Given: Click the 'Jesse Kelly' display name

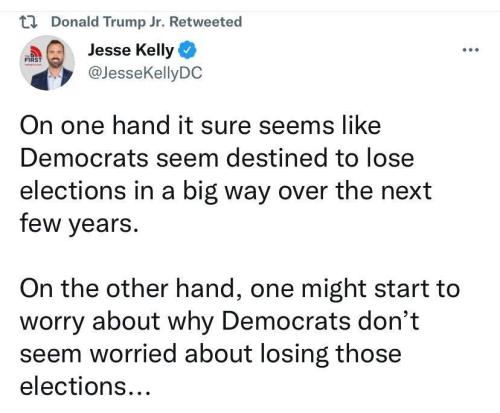Looking at the screenshot, I should tap(131, 50).
